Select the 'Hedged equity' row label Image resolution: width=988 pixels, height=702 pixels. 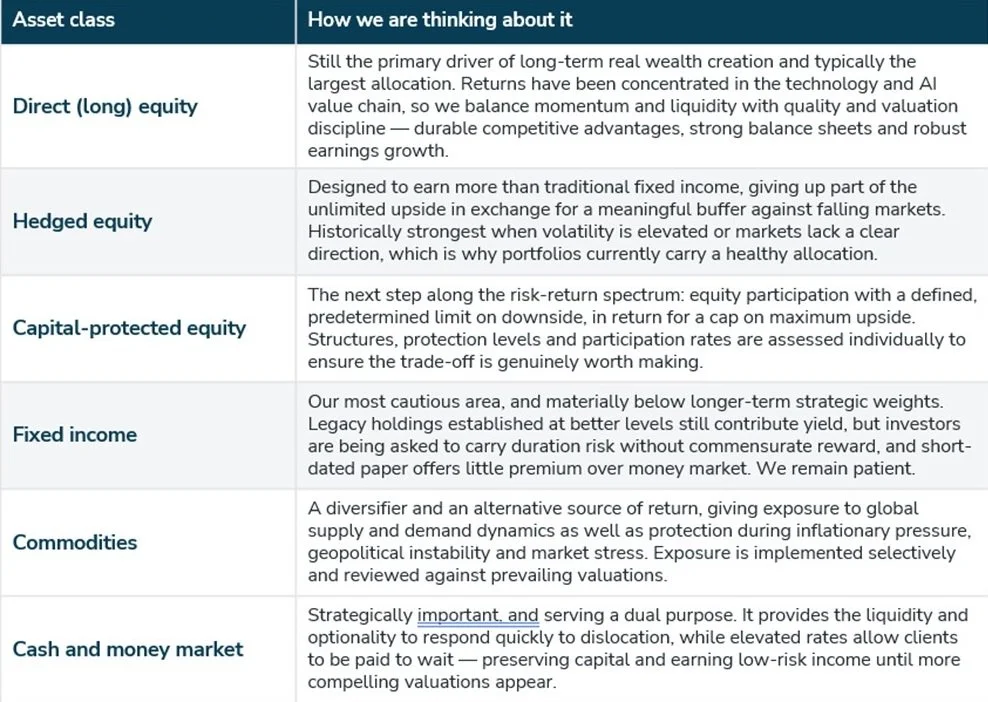[83, 221]
